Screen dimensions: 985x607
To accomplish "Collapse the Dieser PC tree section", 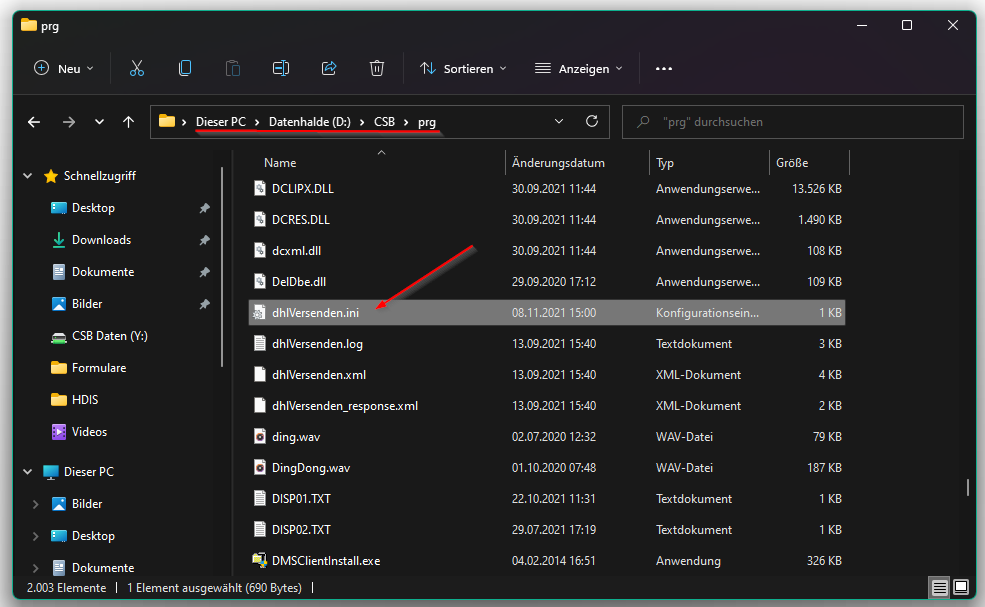I will click(28, 471).
